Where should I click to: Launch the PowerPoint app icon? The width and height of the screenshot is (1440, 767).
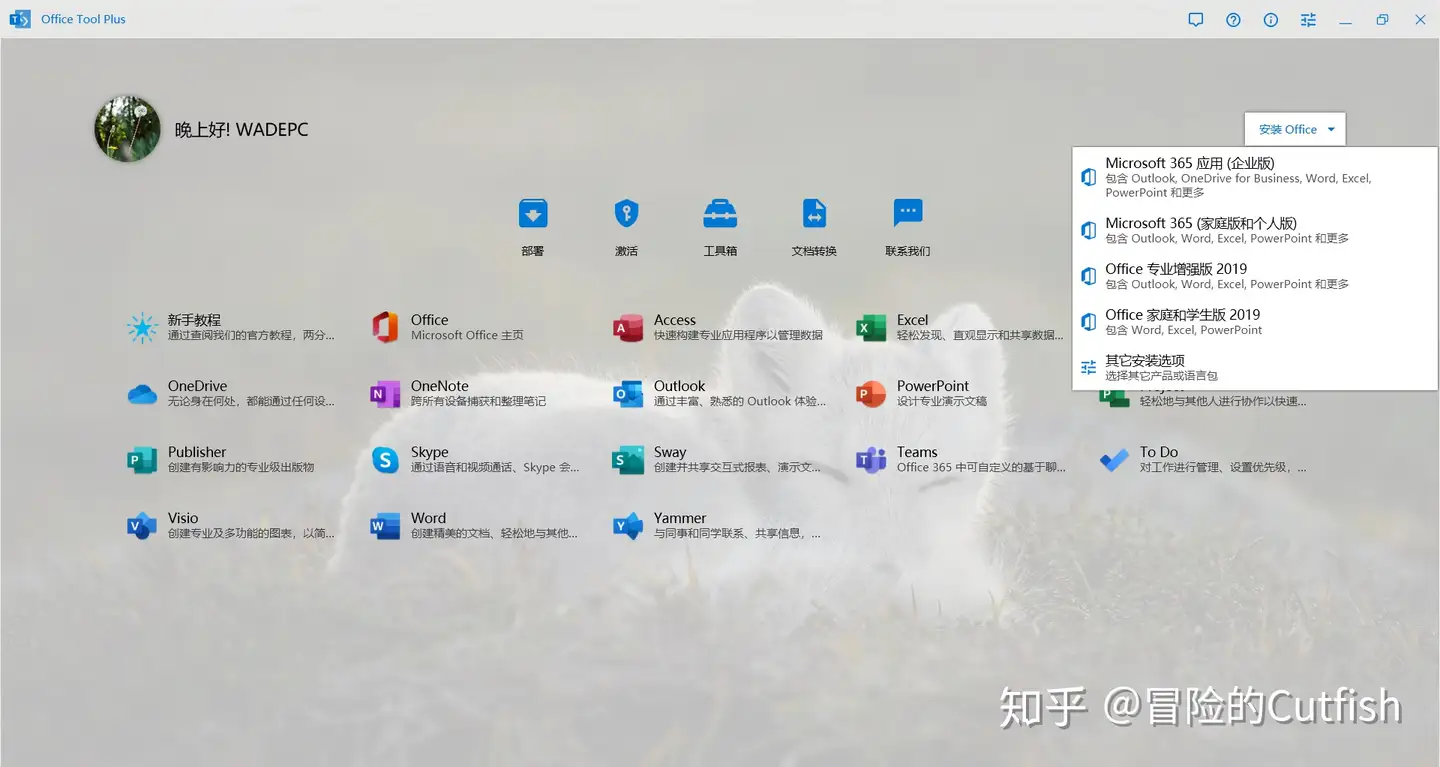click(x=871, y=394)
